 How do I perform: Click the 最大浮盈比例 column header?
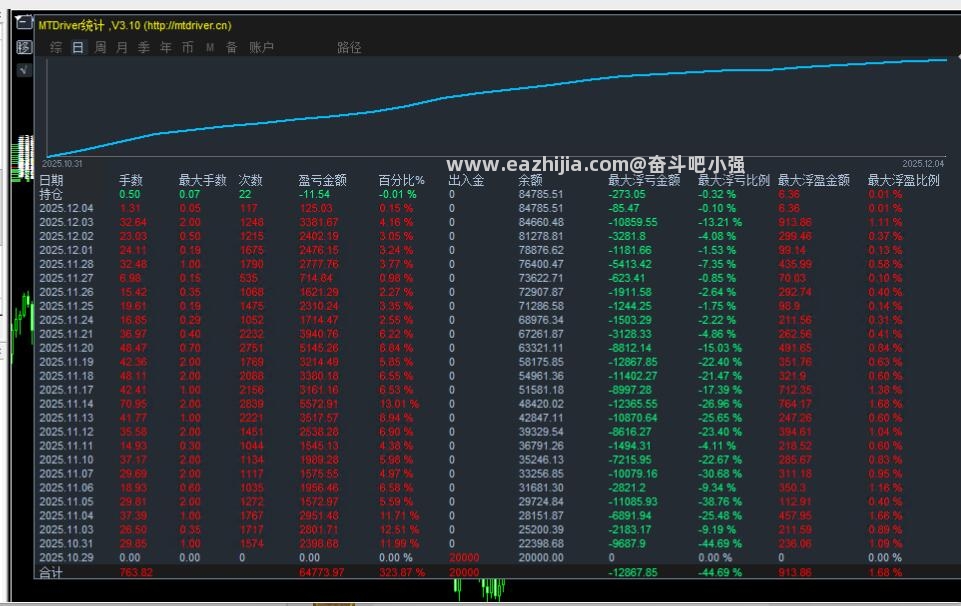(903, 180)
